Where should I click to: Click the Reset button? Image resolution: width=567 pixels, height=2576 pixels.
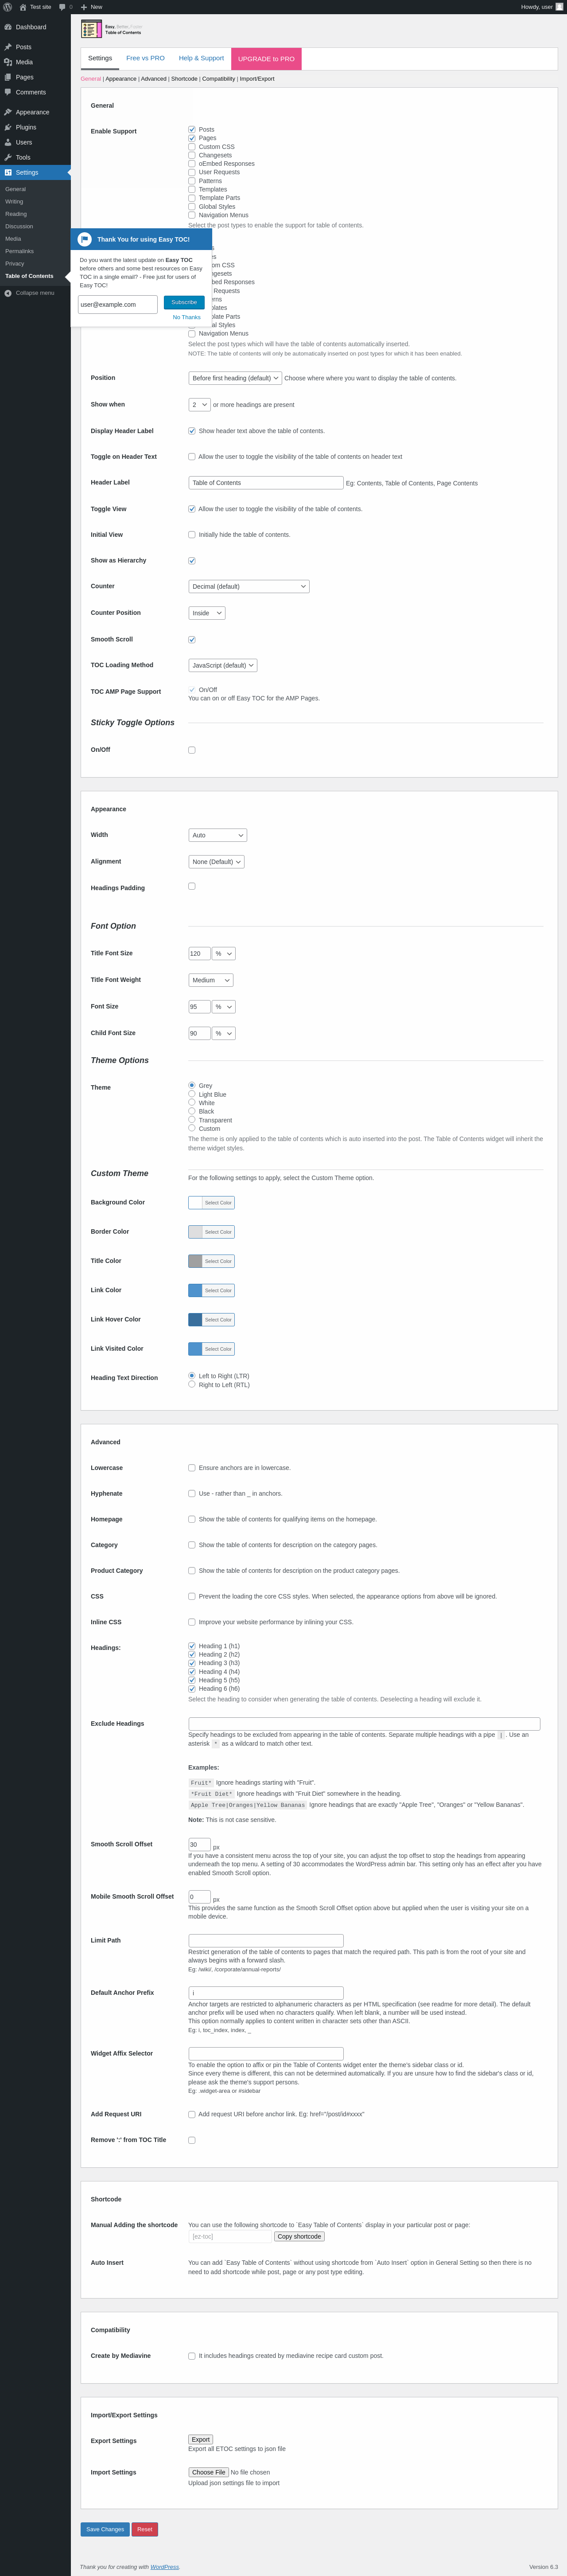tap(145, 2530)
